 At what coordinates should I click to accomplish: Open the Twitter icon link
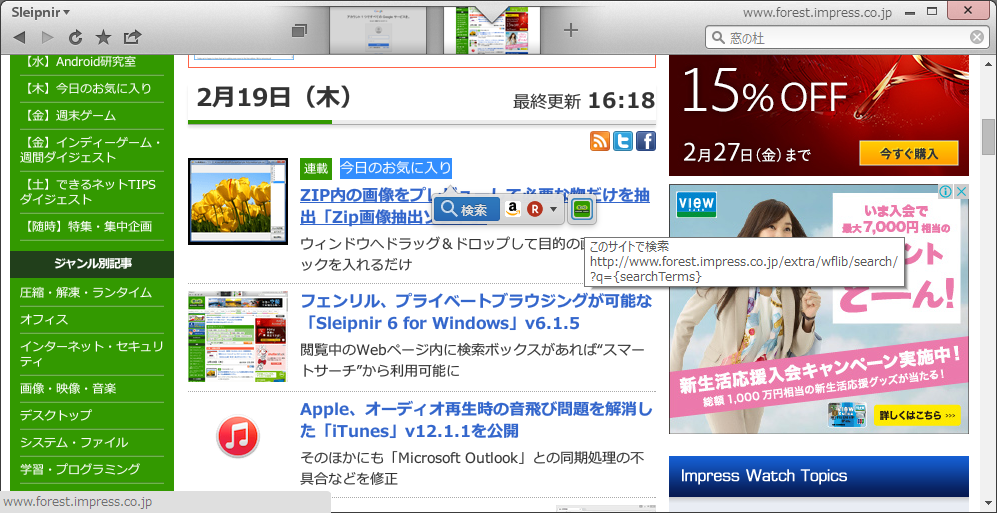[x=622, y=140]
